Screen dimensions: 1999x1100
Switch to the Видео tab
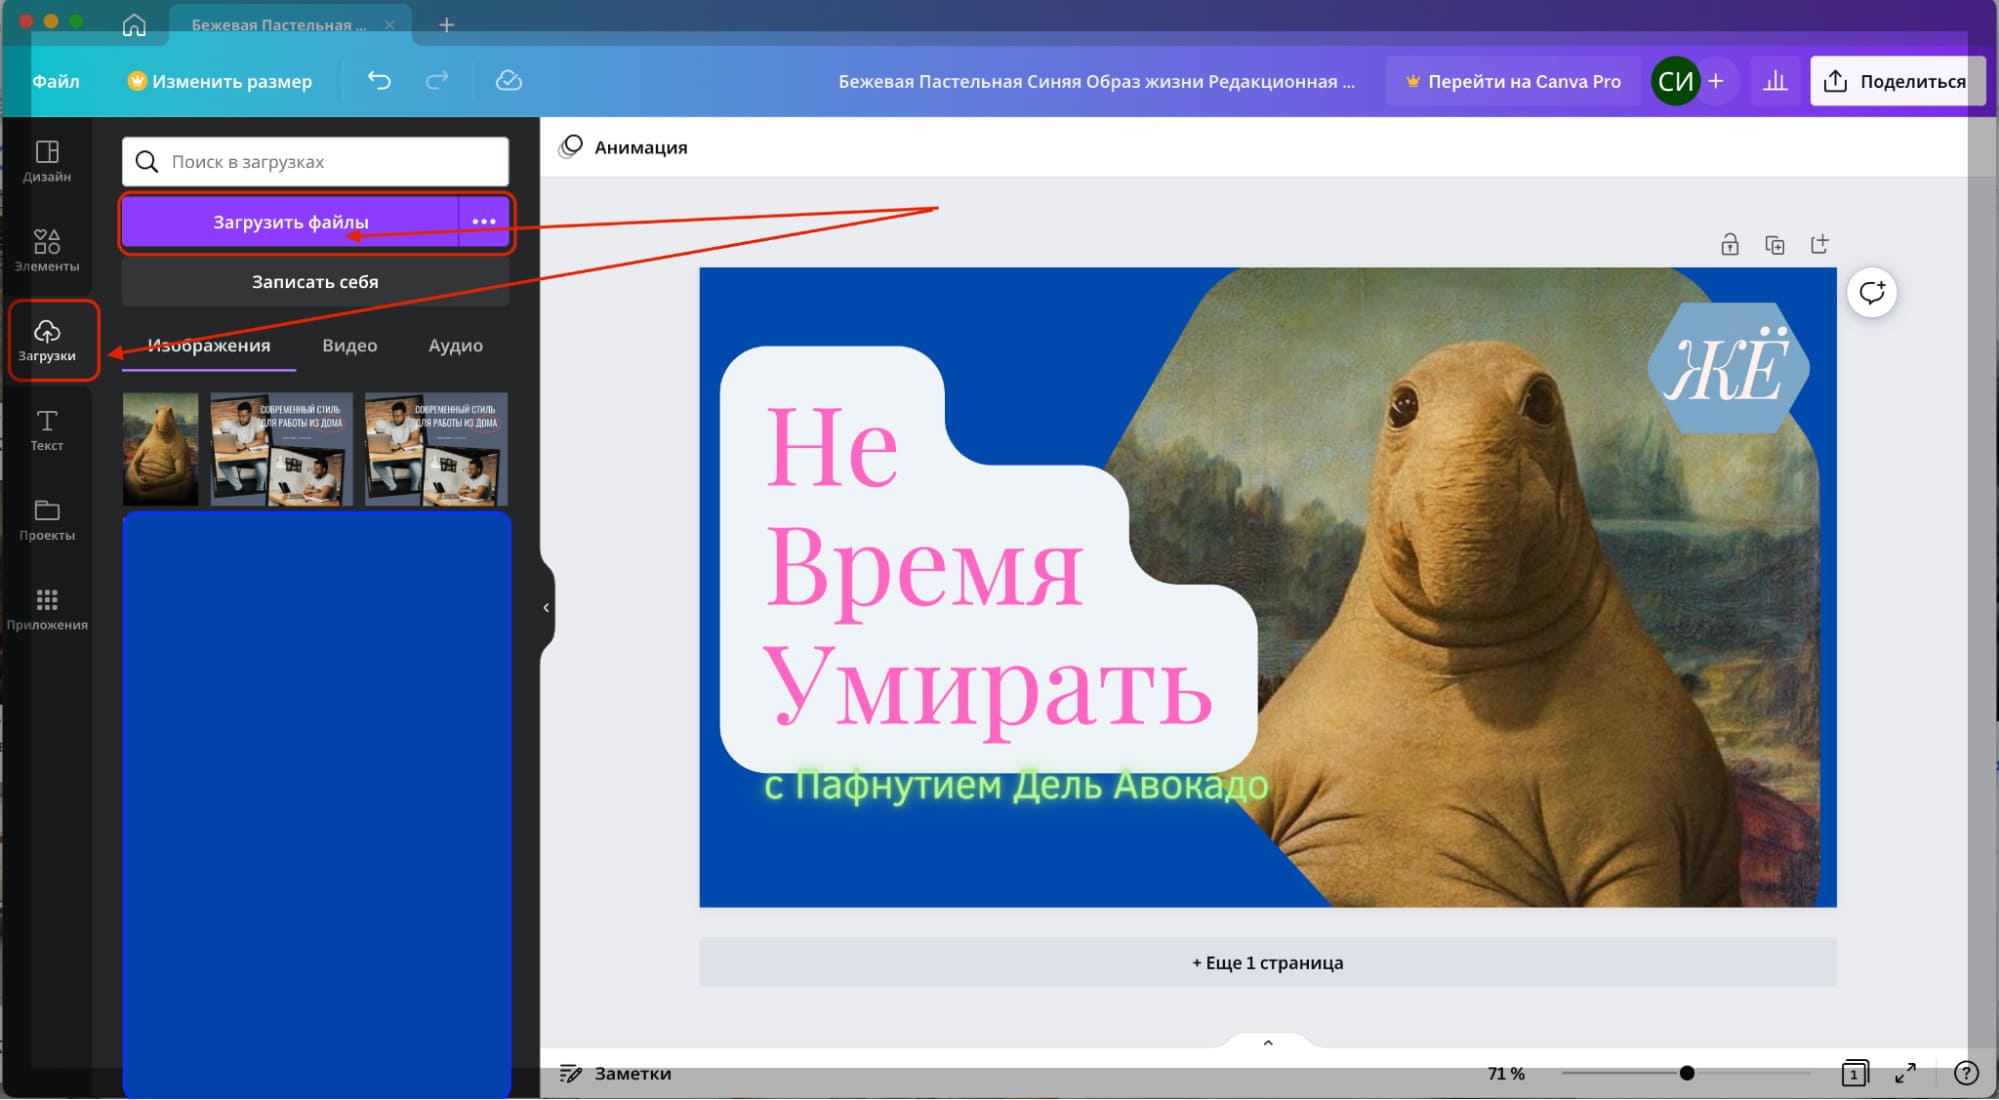point(349,345)
